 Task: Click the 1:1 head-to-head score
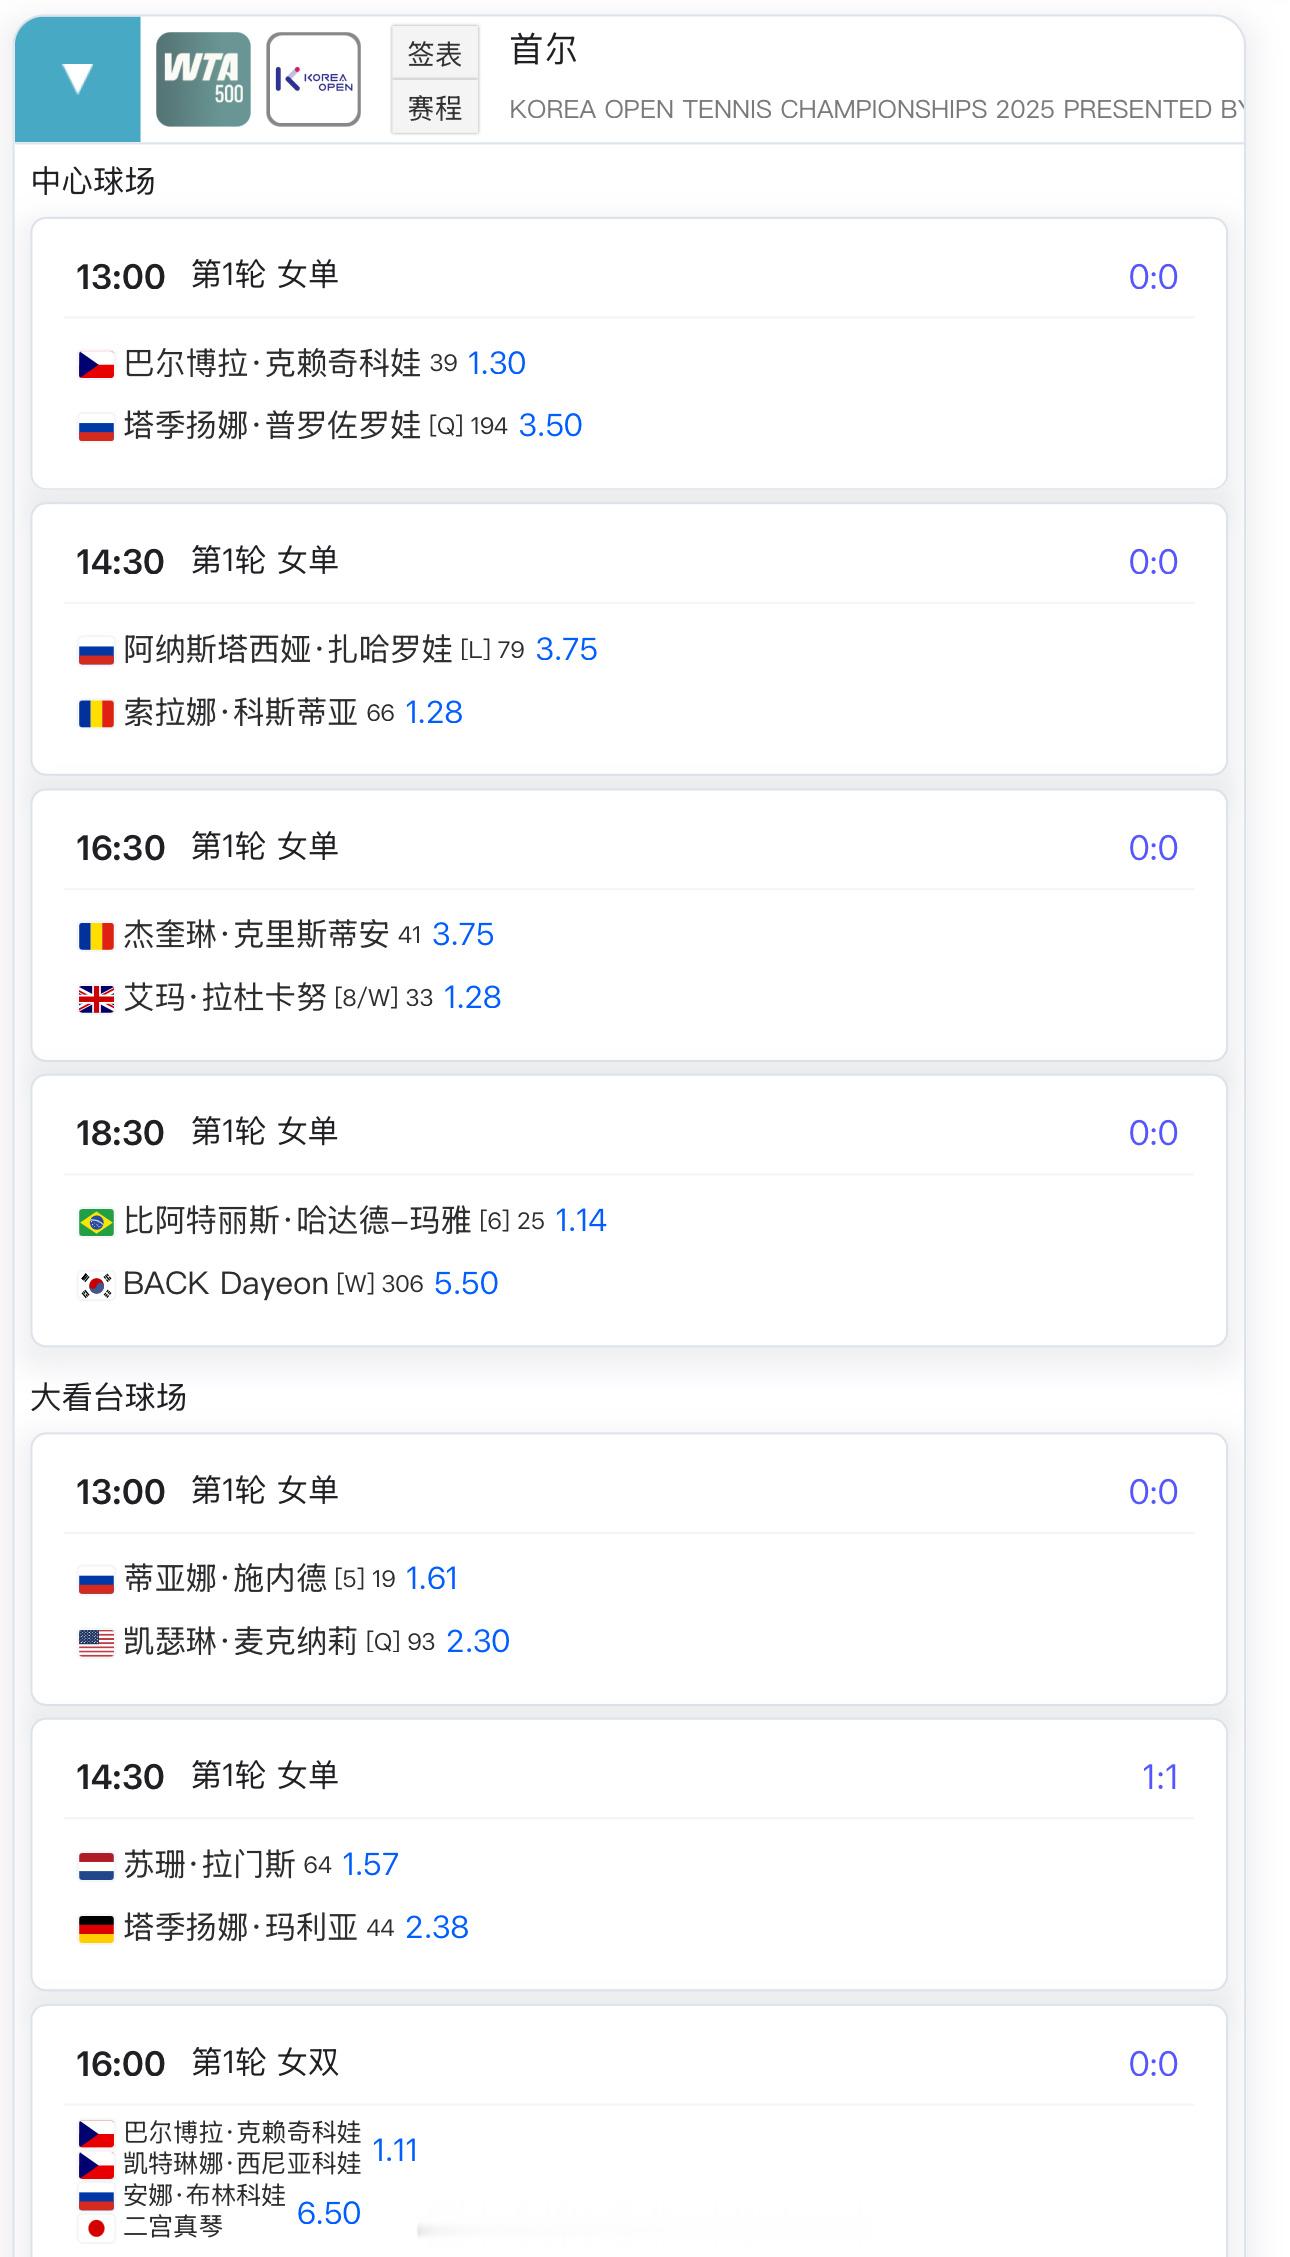click(1159, 1777)
